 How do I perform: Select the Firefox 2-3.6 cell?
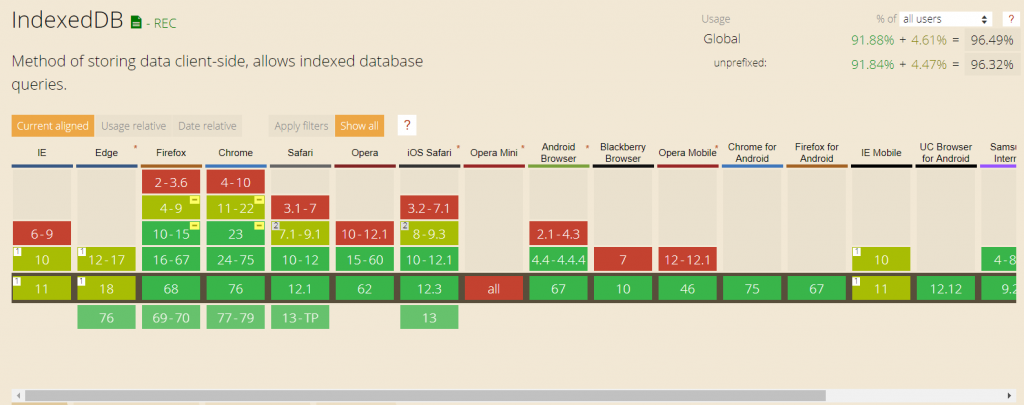pyautogui.click(x=171, y=182)
